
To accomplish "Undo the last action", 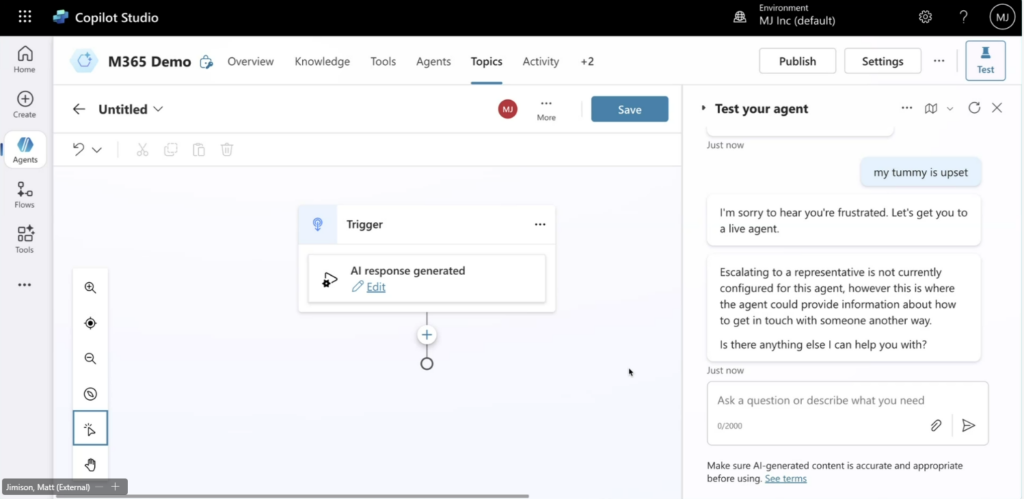I will tap(78, 150).
